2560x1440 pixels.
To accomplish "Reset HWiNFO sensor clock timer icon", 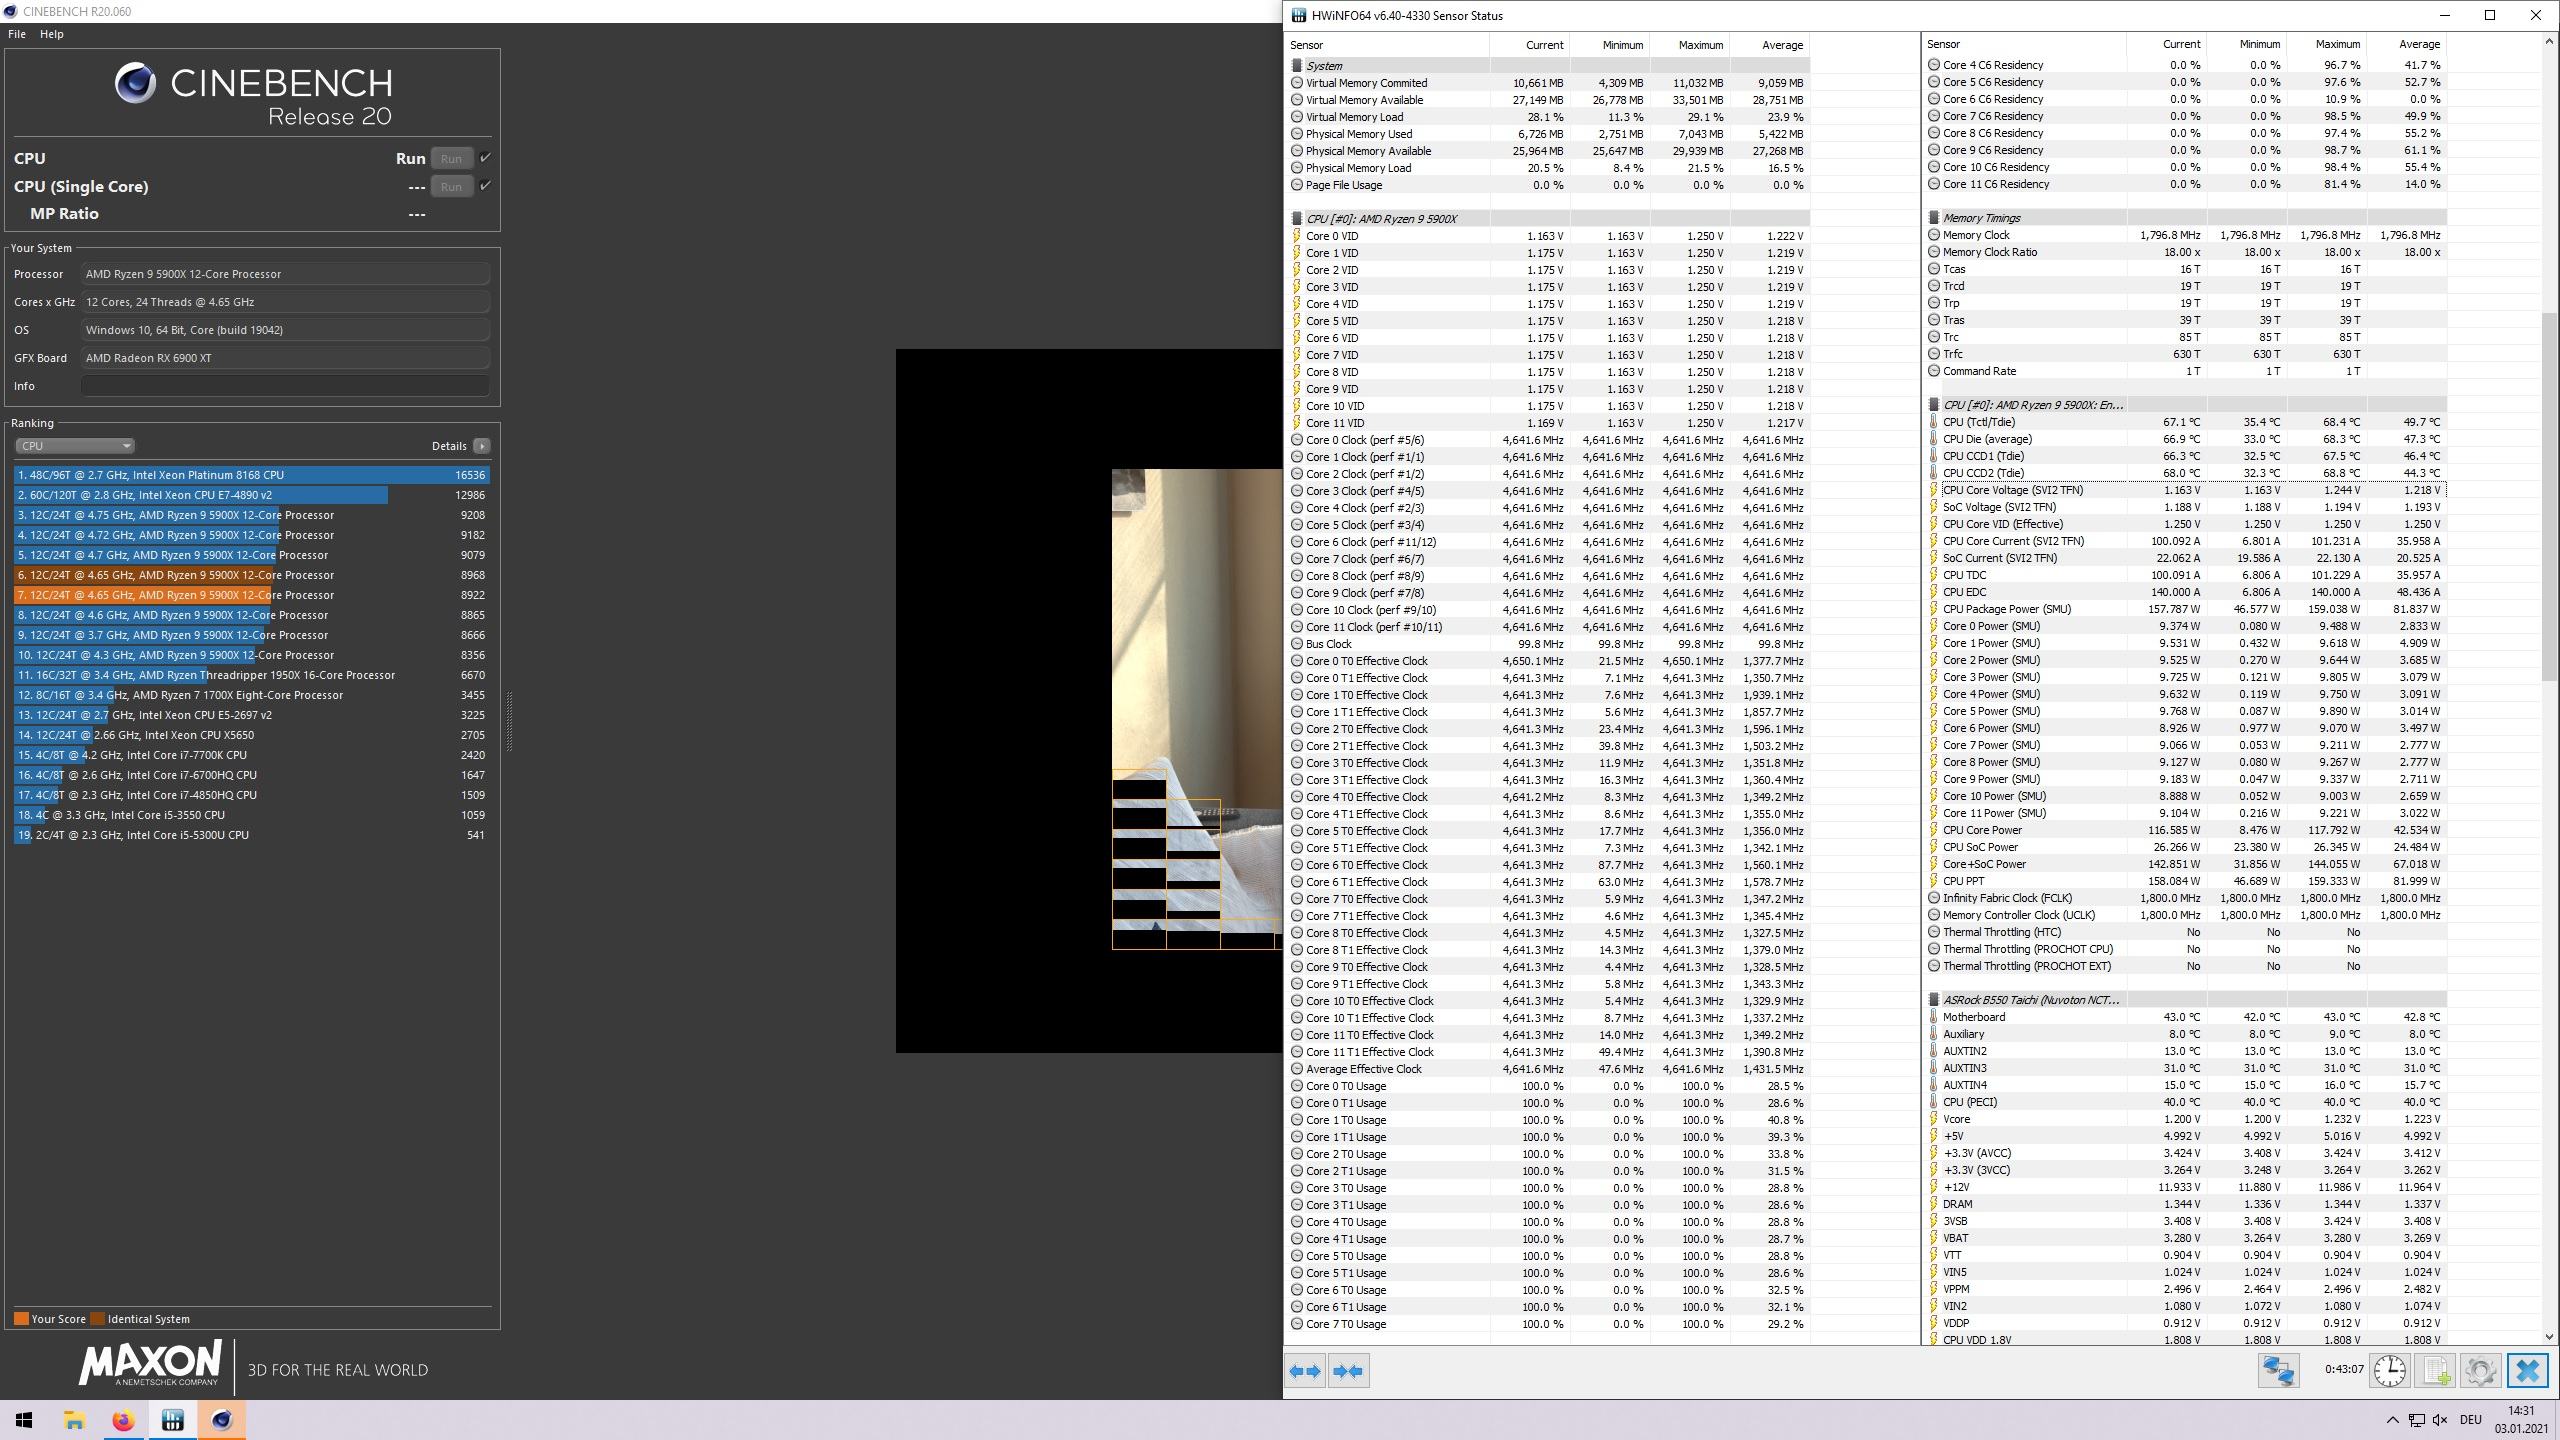I will point(2390,1371).
